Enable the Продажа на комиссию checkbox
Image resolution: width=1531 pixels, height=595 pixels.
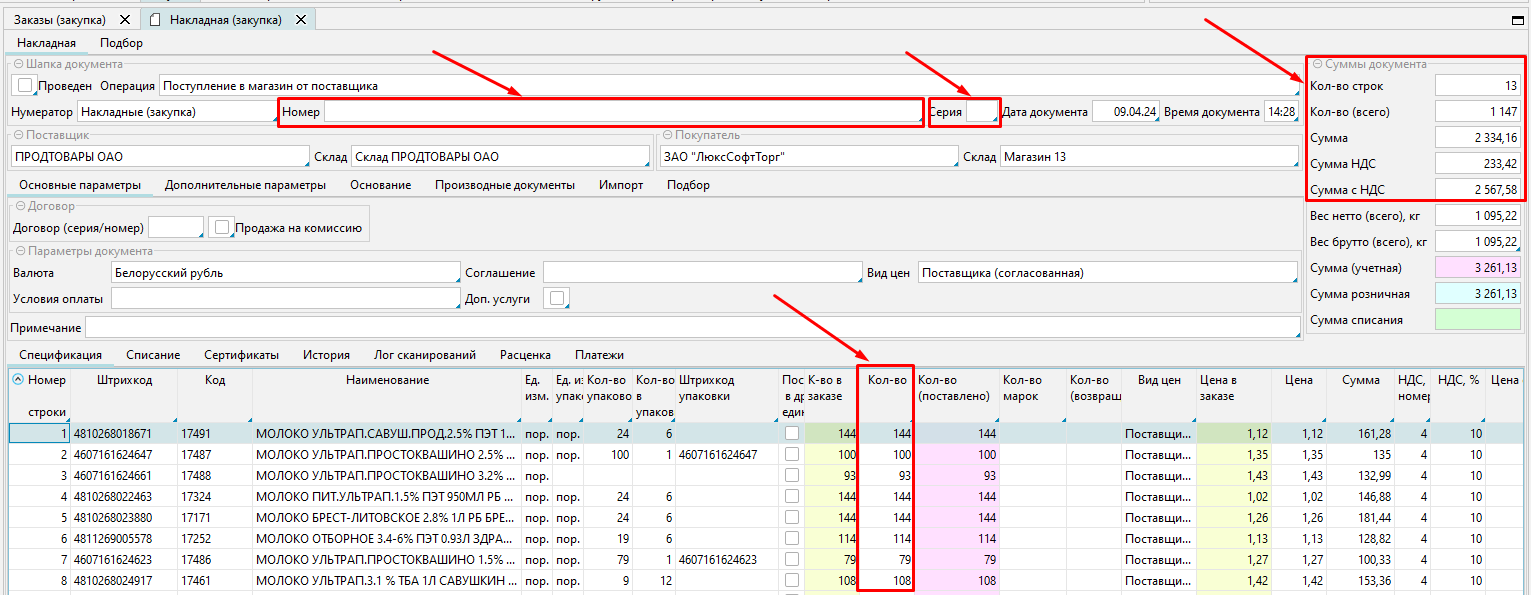(x=222, y=228)
